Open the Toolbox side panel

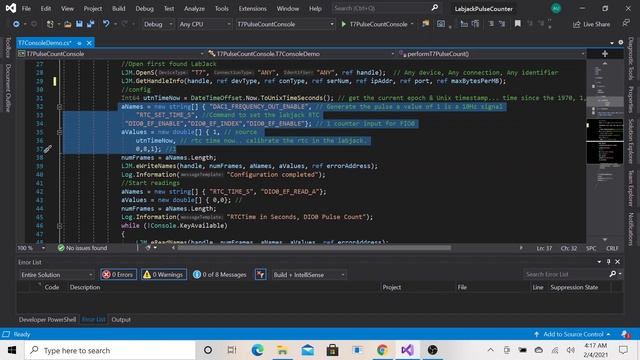pos(7,47)
